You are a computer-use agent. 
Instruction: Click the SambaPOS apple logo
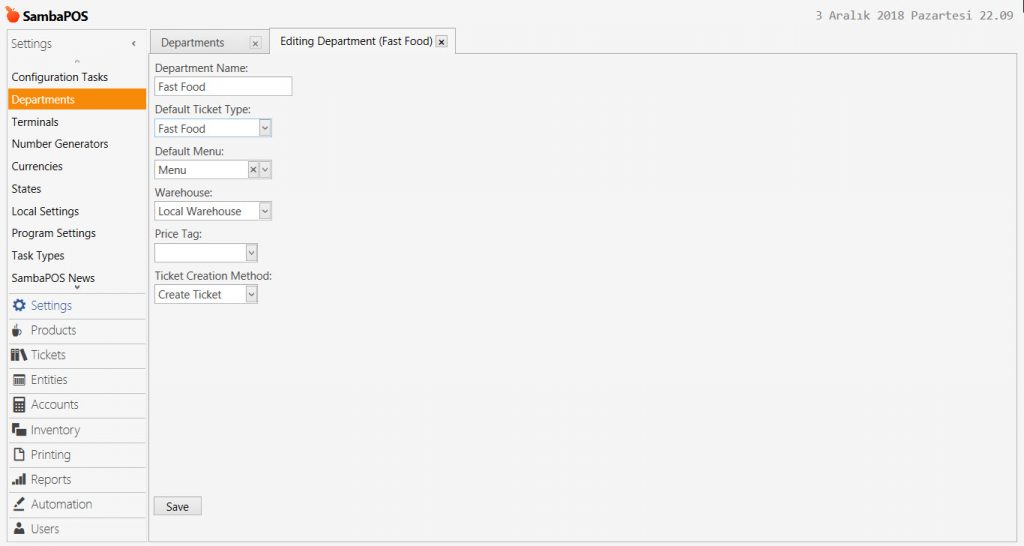click(12, 14)
